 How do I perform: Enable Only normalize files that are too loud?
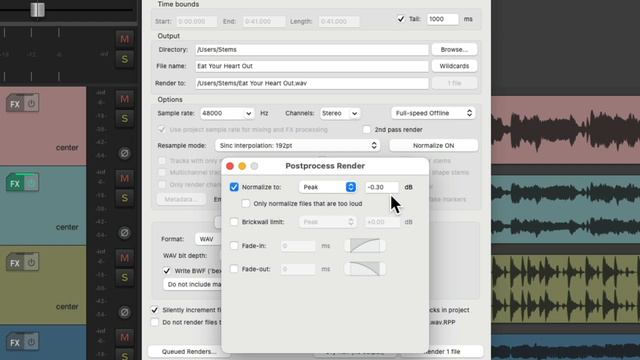[x=246, y=203]
